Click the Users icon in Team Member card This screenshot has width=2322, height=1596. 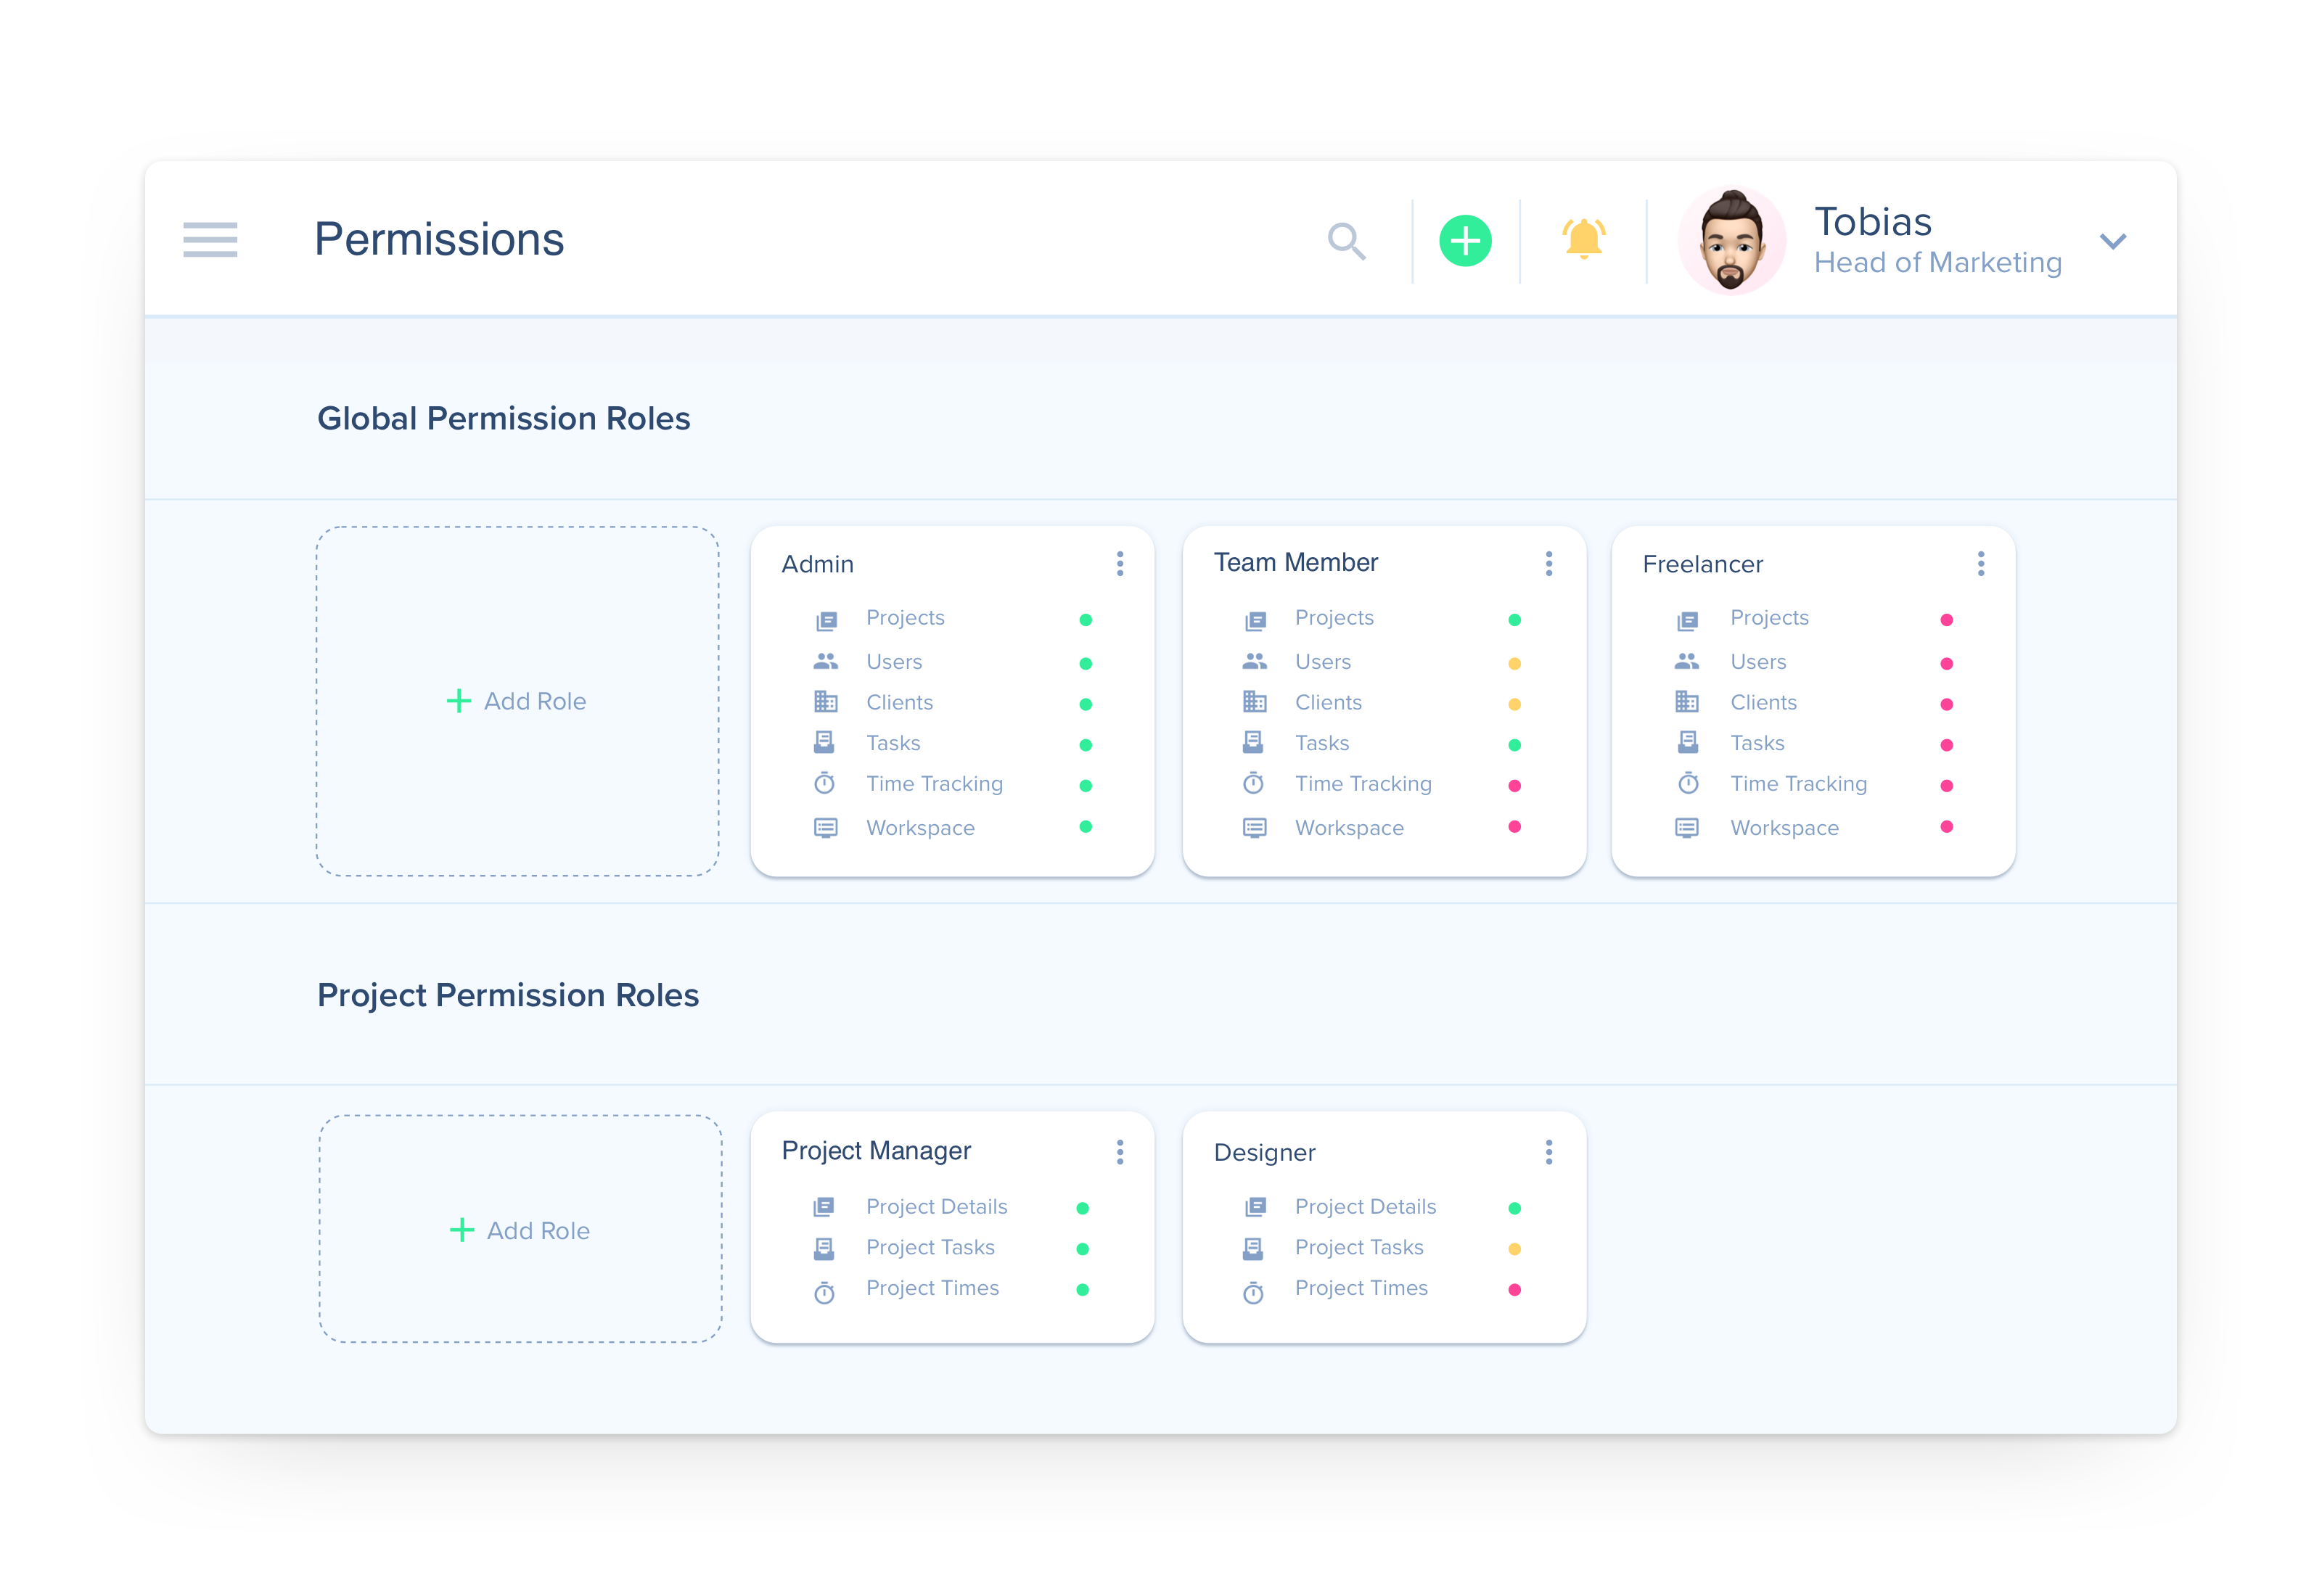pyautogui.click(x=1255, y=661)
